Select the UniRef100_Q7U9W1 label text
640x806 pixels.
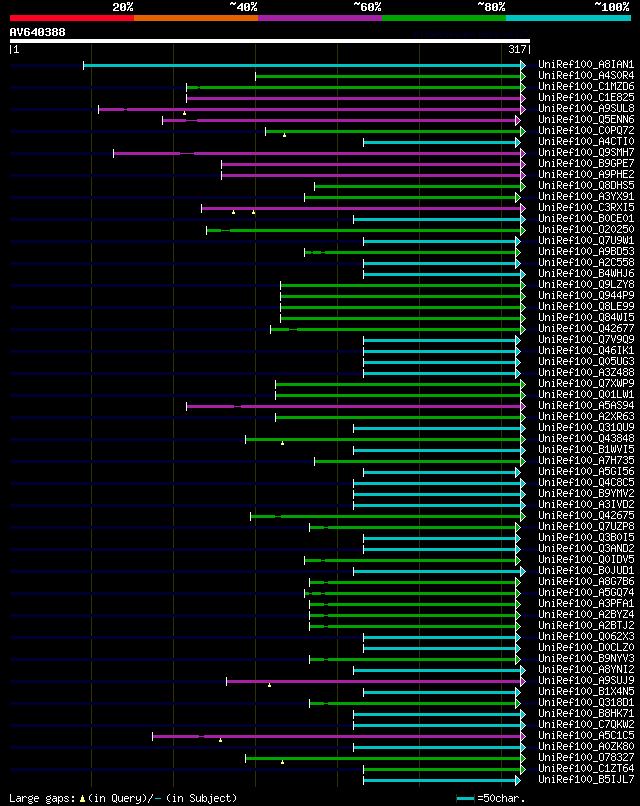tap(586, 240)
